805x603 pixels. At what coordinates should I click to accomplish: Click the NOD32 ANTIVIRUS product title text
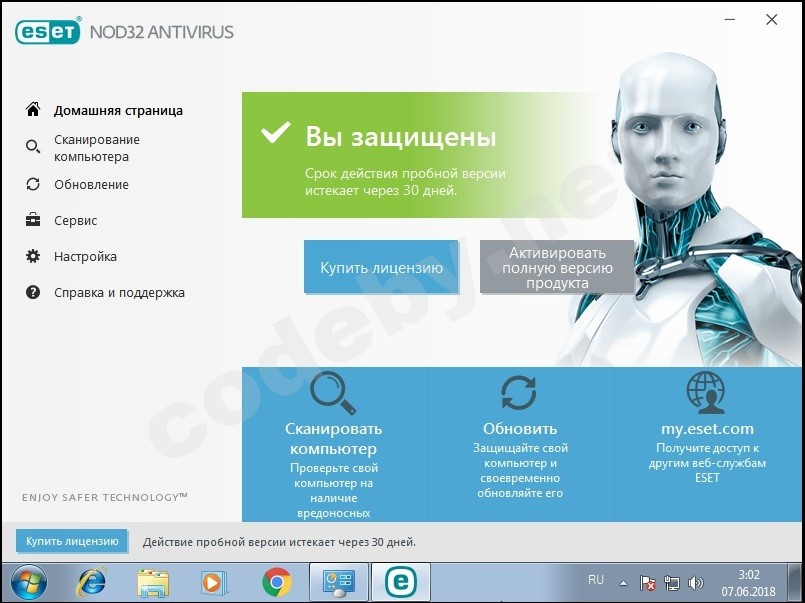[162, 32]
